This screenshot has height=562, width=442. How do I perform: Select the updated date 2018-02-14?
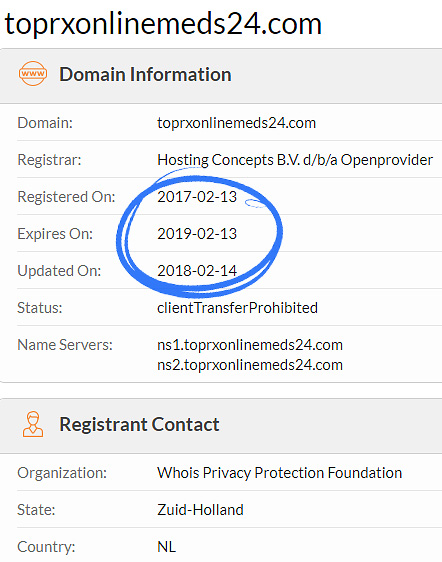(197, 271)
